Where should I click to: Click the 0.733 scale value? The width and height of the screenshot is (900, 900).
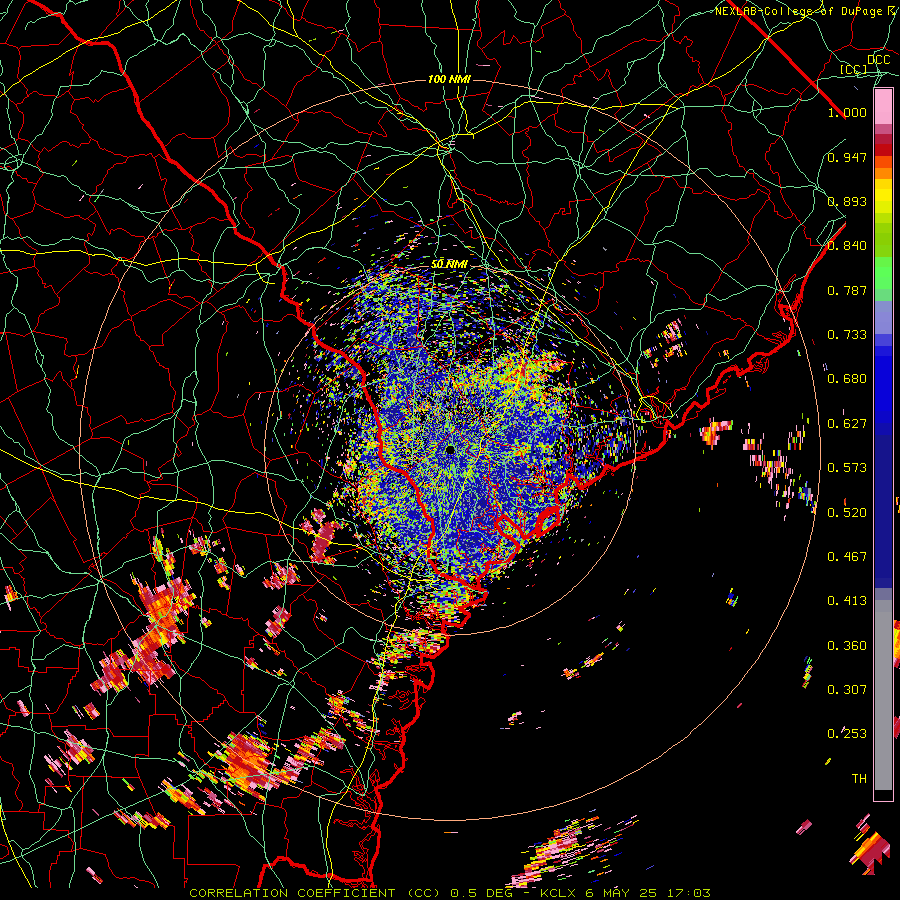click(x=847, y=335)
